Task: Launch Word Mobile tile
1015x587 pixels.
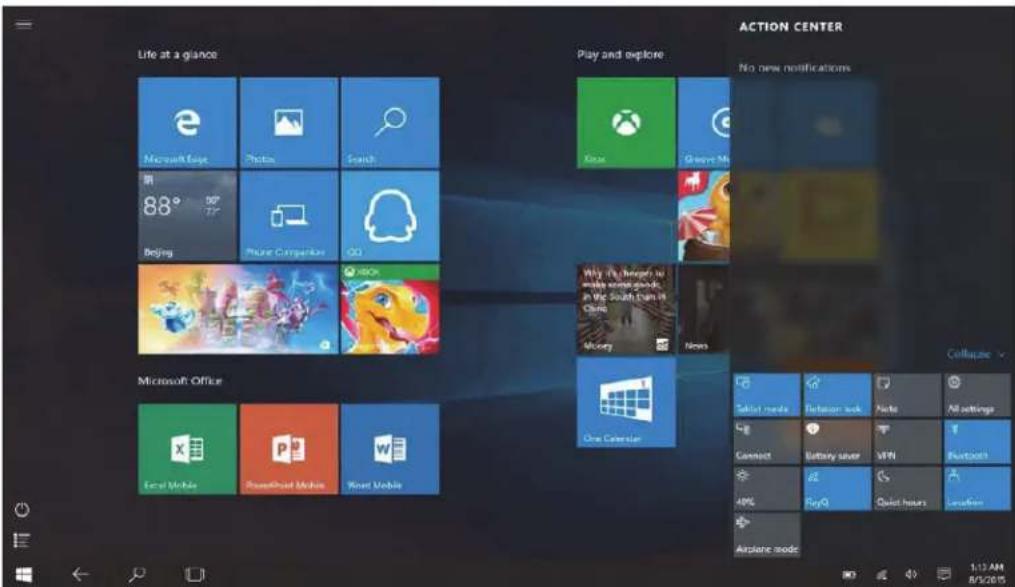Action: click(x=390, y=449)
